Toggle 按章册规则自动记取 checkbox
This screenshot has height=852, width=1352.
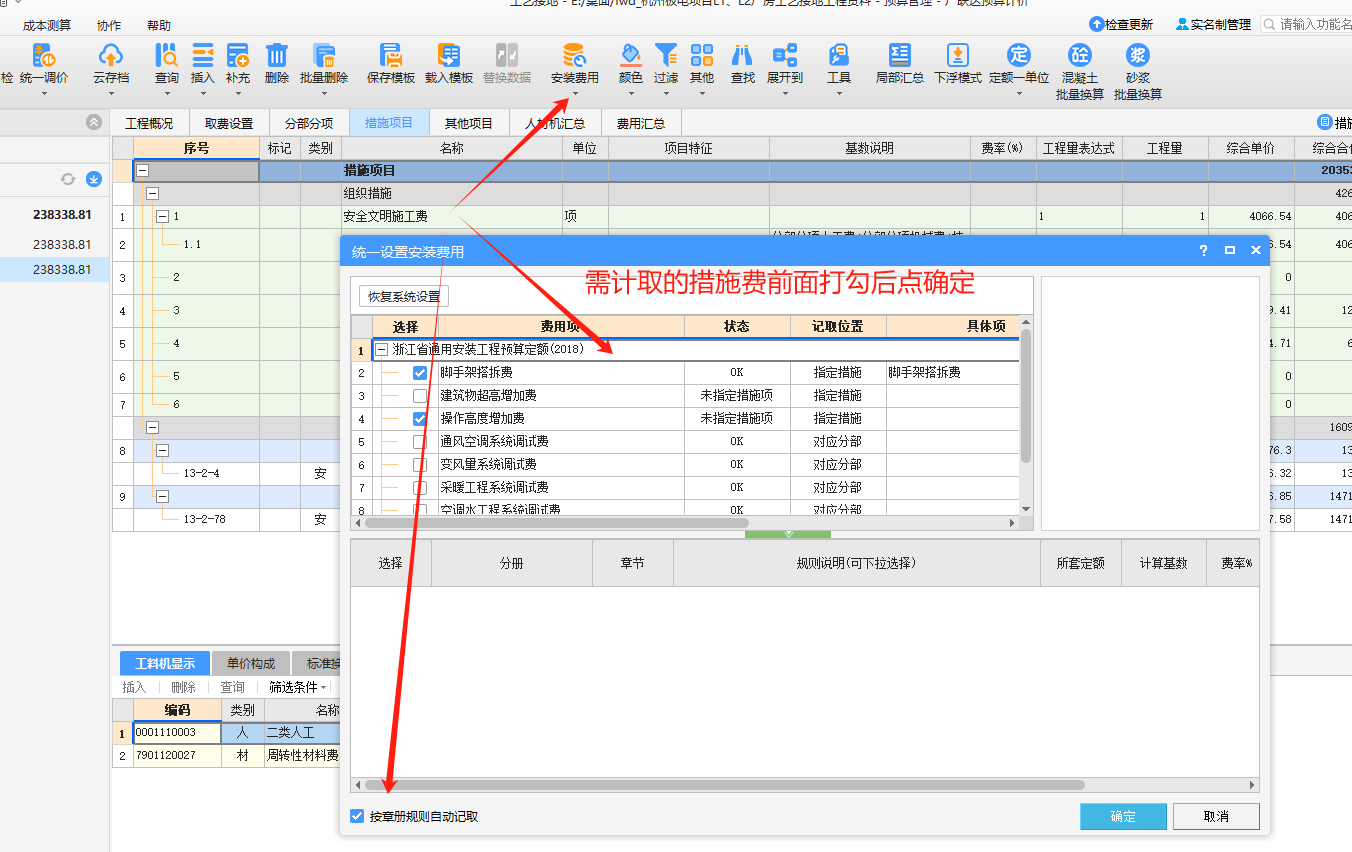[x=357, y=816]
